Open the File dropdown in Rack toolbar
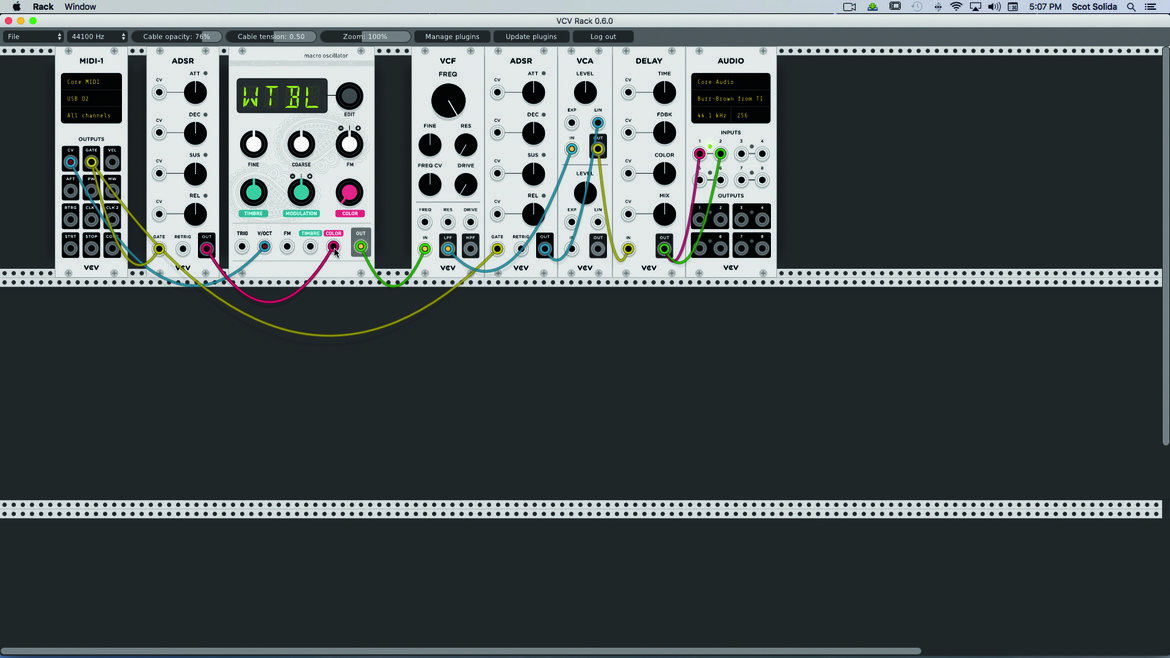Screen dimensions: 1170x658 34,37
